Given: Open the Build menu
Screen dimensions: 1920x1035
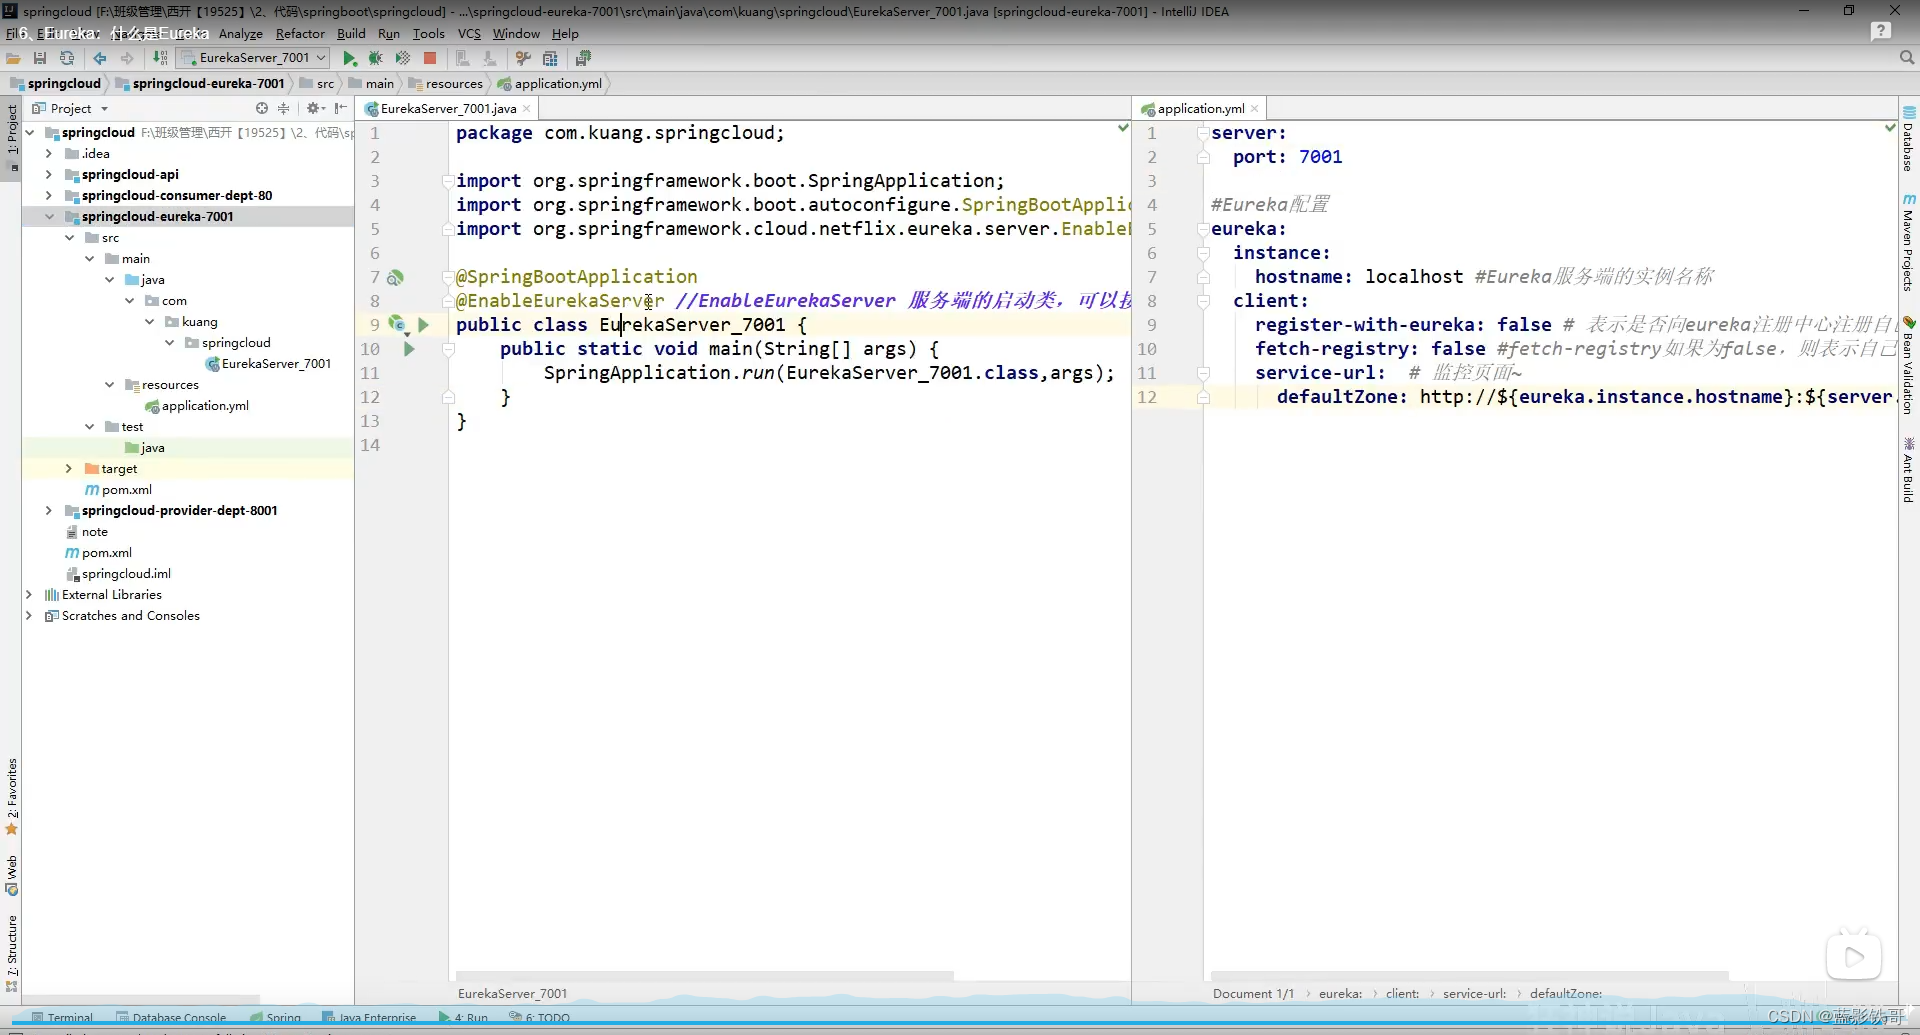Looking at the screenshot, I should tap(351, 34).
